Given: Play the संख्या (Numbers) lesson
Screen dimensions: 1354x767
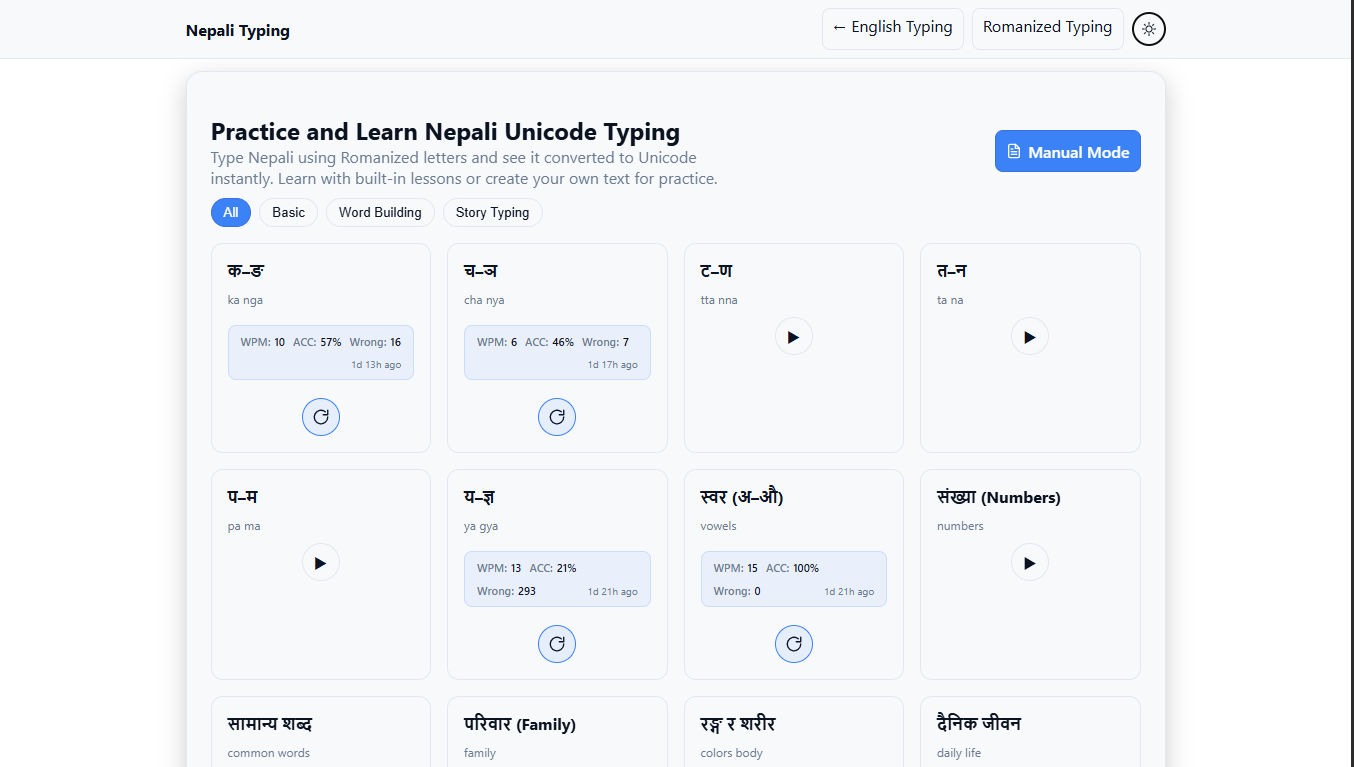Looking at the screenshot, I should tap(1030, 562).
